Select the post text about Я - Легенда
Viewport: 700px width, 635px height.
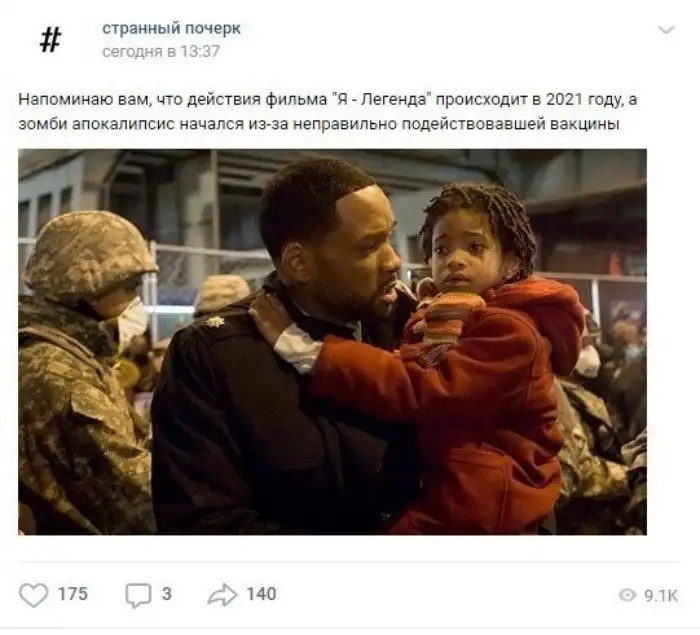pos(328,112)
